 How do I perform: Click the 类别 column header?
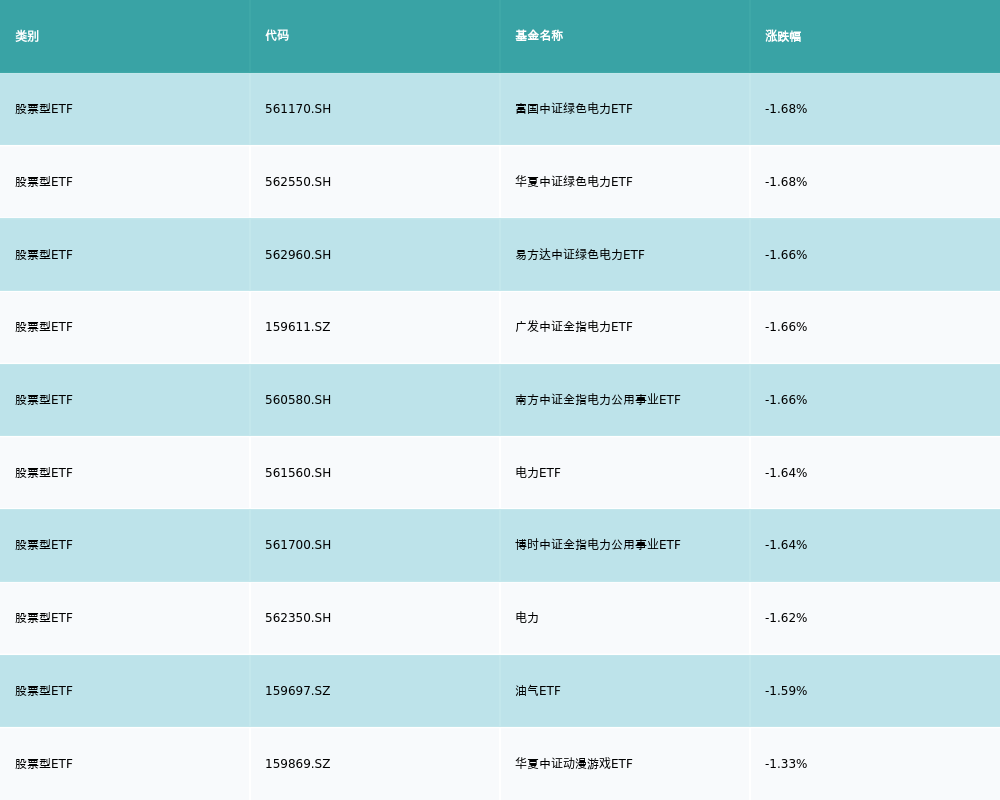pyautogui.click(x=27, y=36)
